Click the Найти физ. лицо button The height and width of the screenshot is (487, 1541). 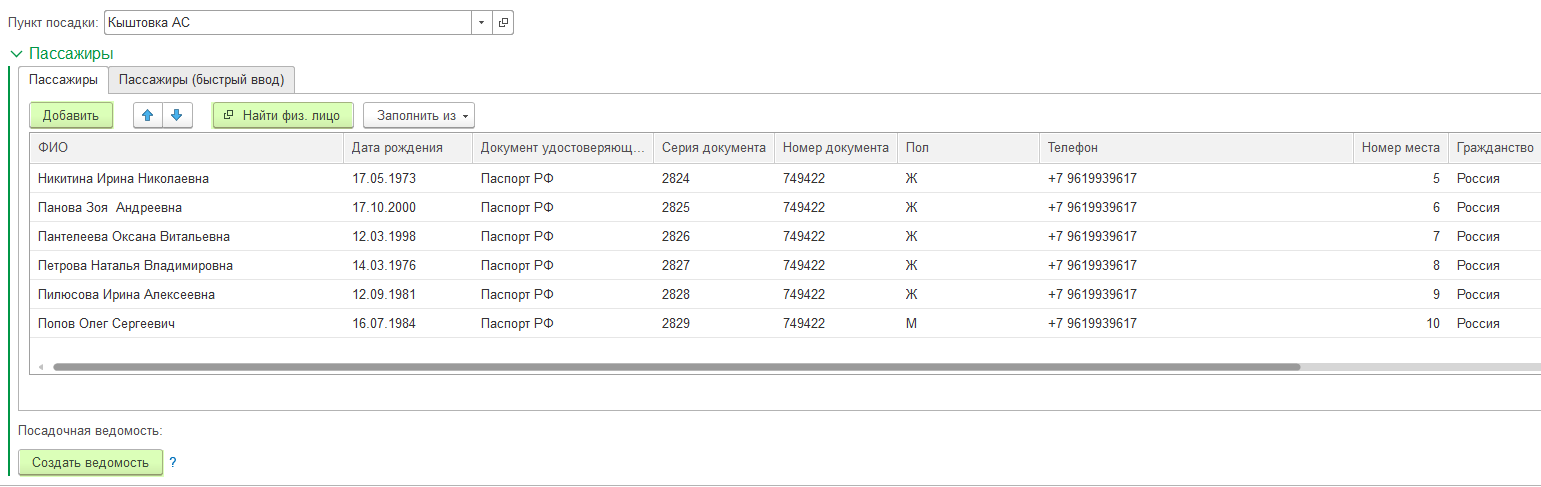coord(283,116)
